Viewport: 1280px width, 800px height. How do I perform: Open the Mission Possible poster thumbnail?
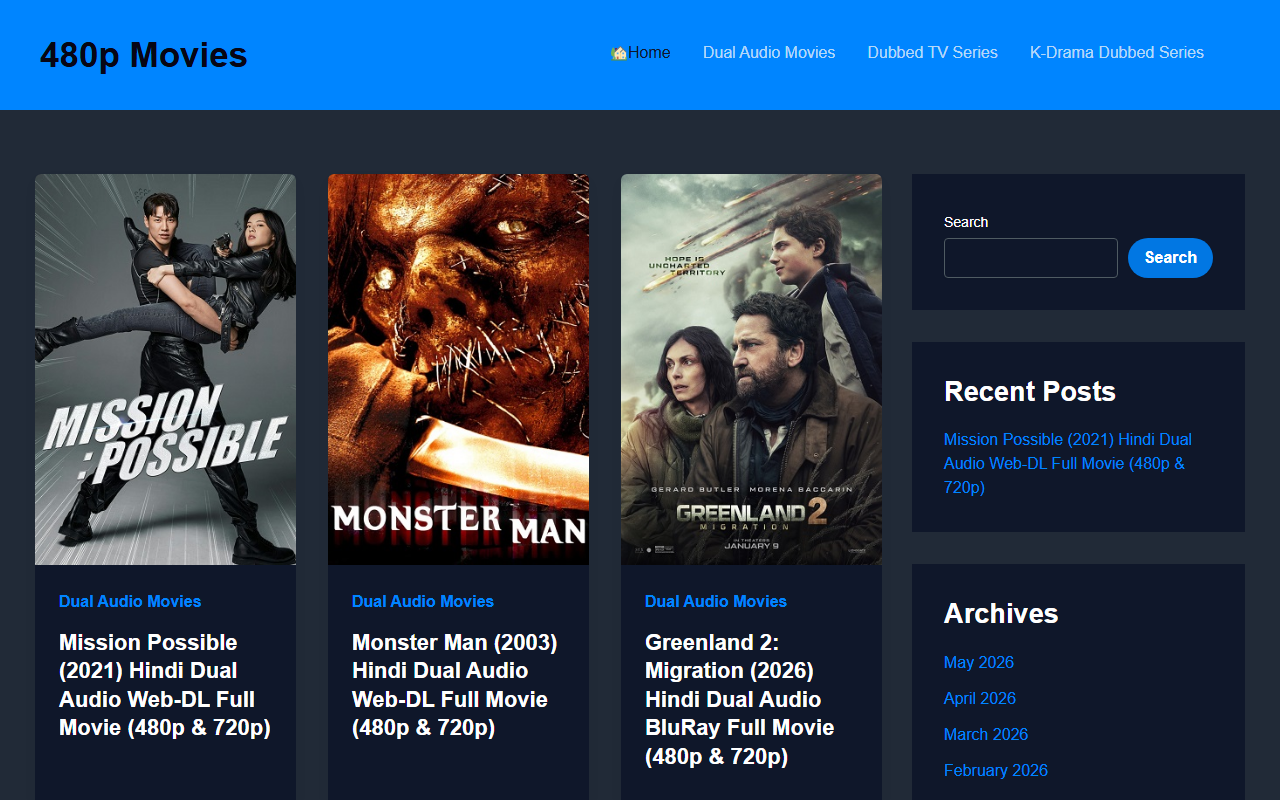coord(165,369)
